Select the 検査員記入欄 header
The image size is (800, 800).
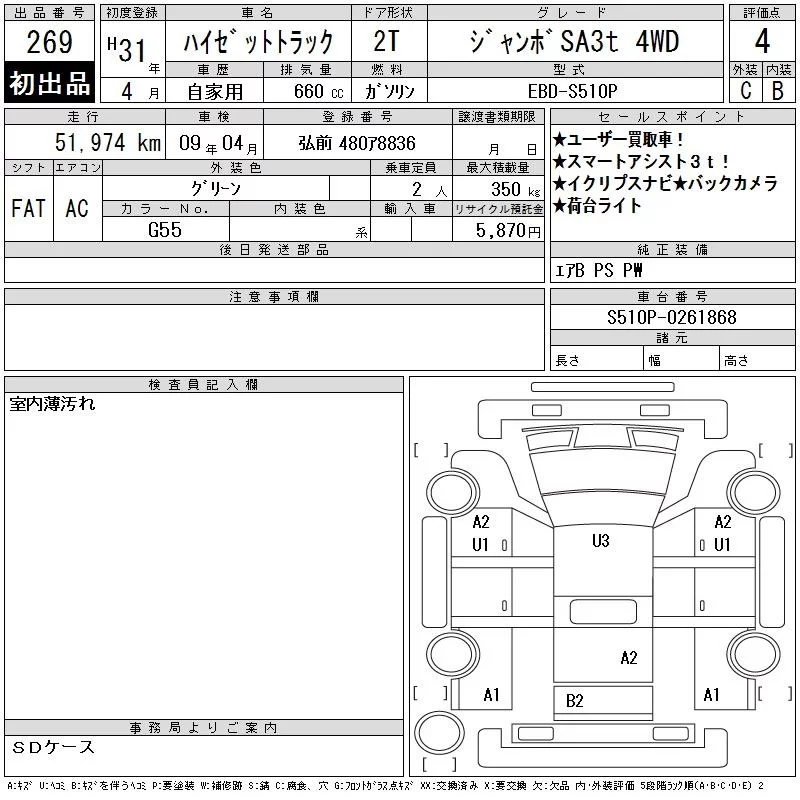click(x=204, y=385)
